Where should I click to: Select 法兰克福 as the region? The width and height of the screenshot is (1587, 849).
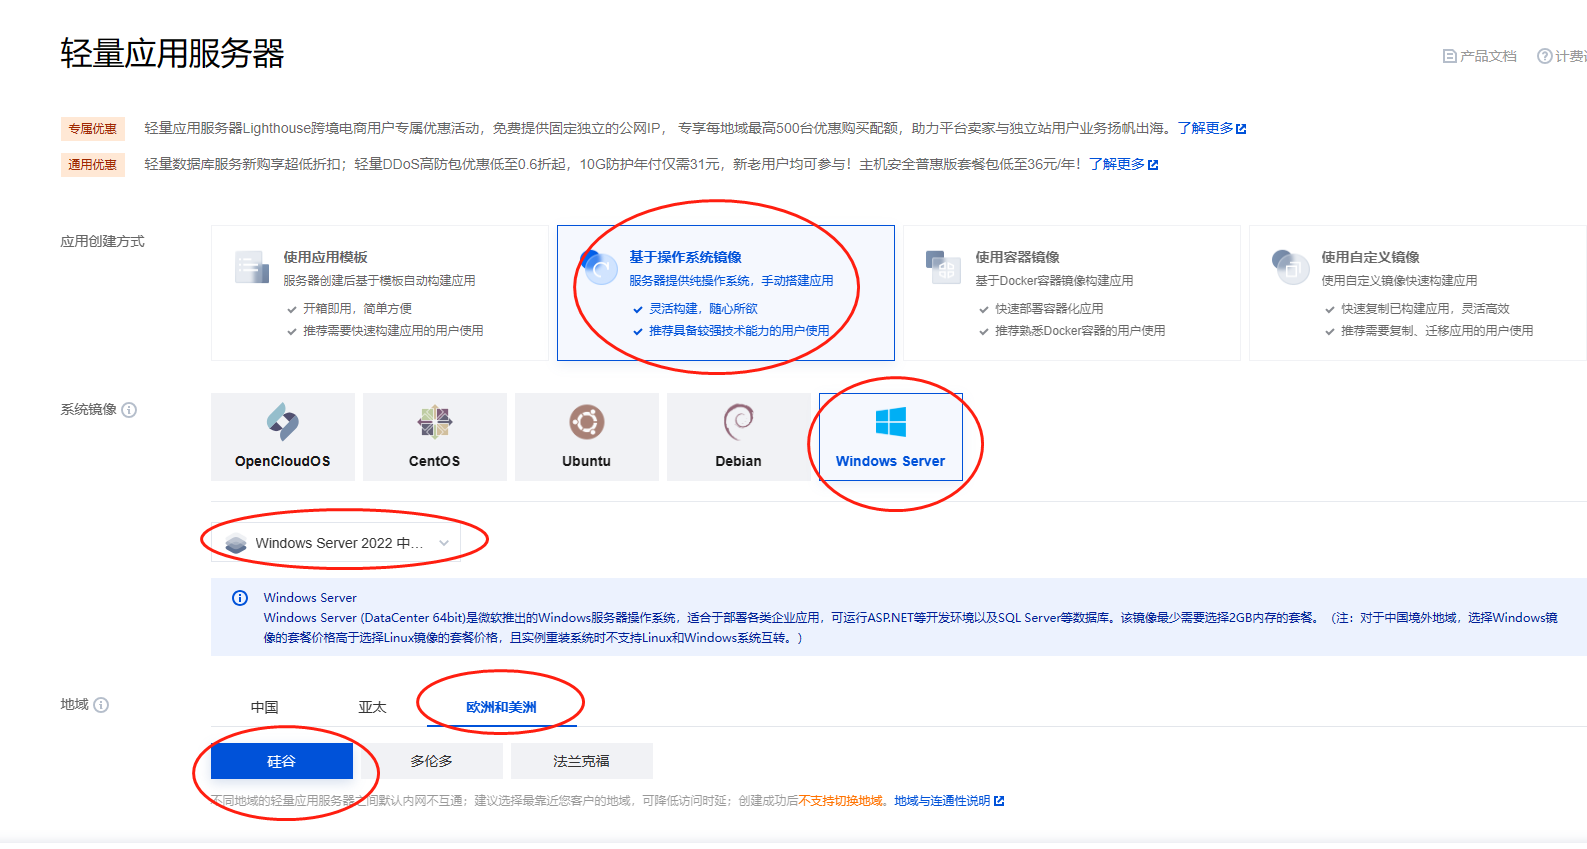(x=581, y=761)
